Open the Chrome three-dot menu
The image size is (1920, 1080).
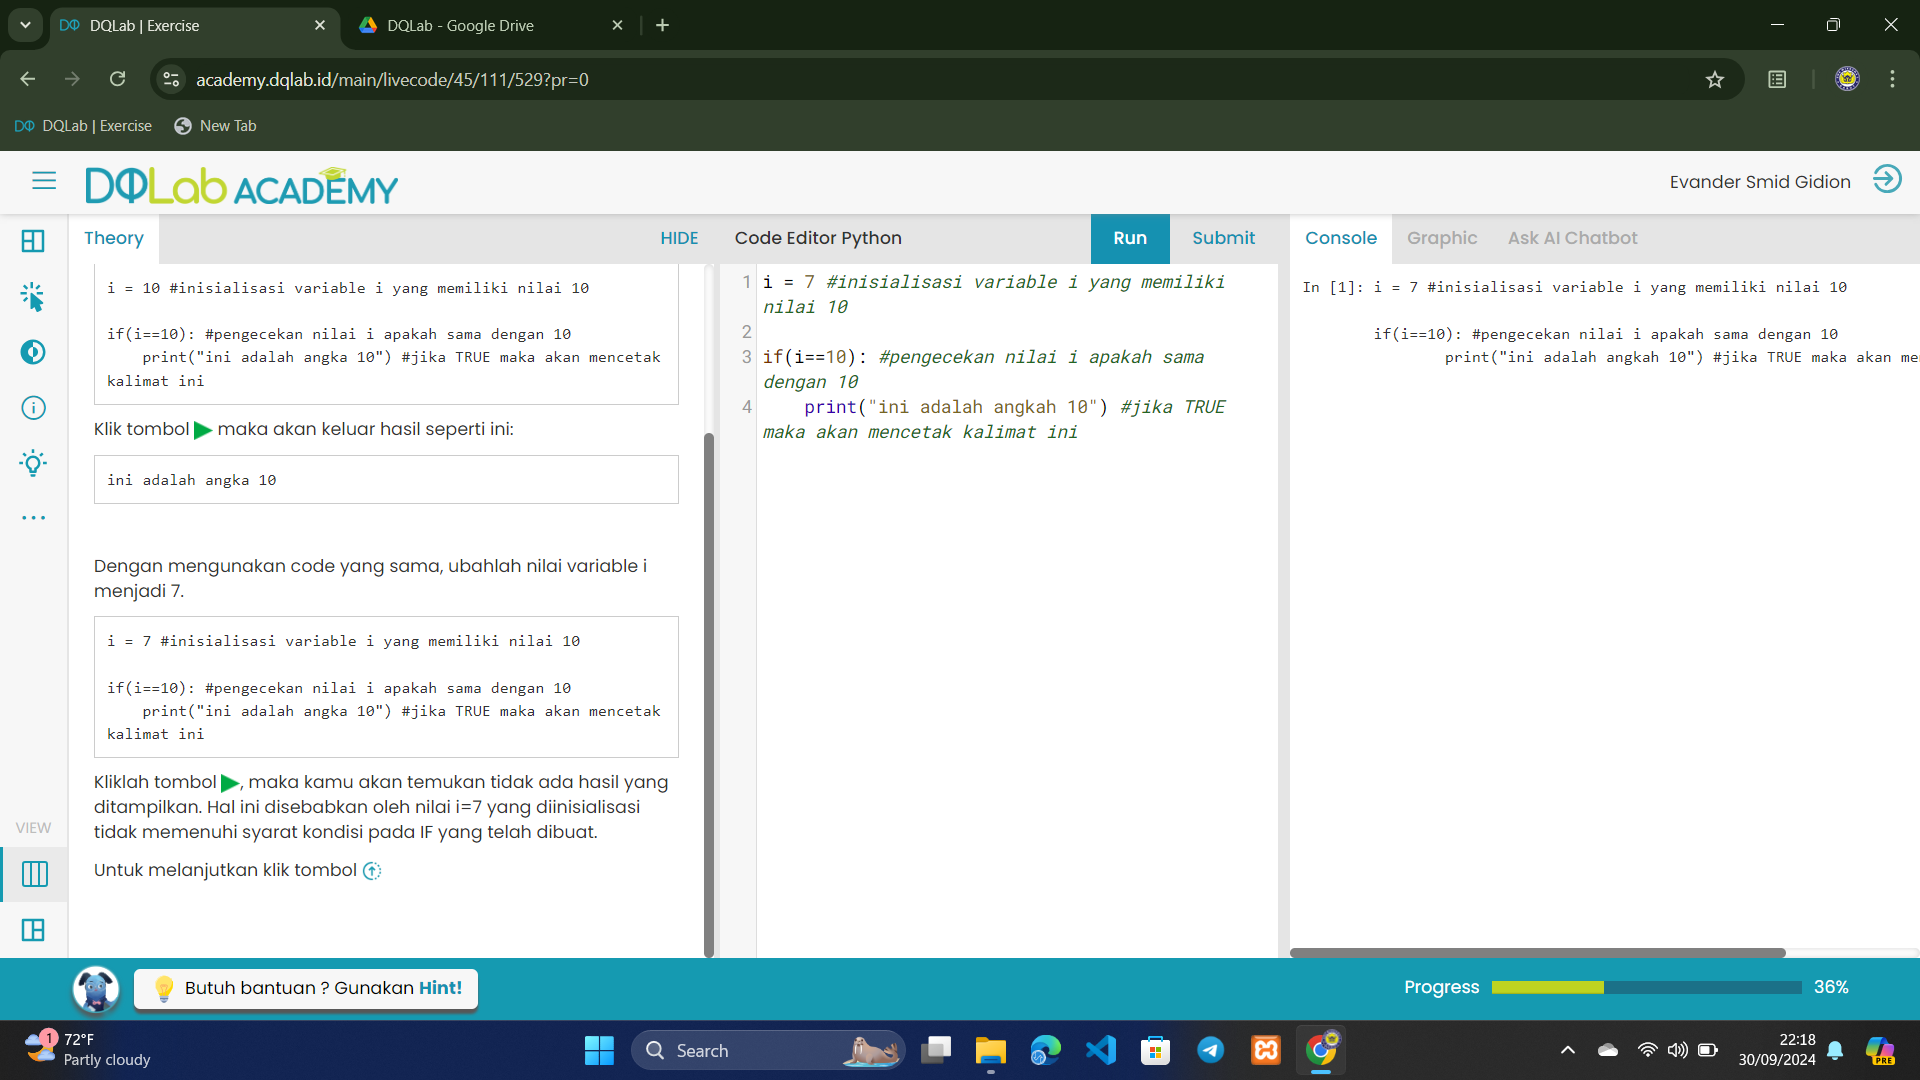[1892, 80]
